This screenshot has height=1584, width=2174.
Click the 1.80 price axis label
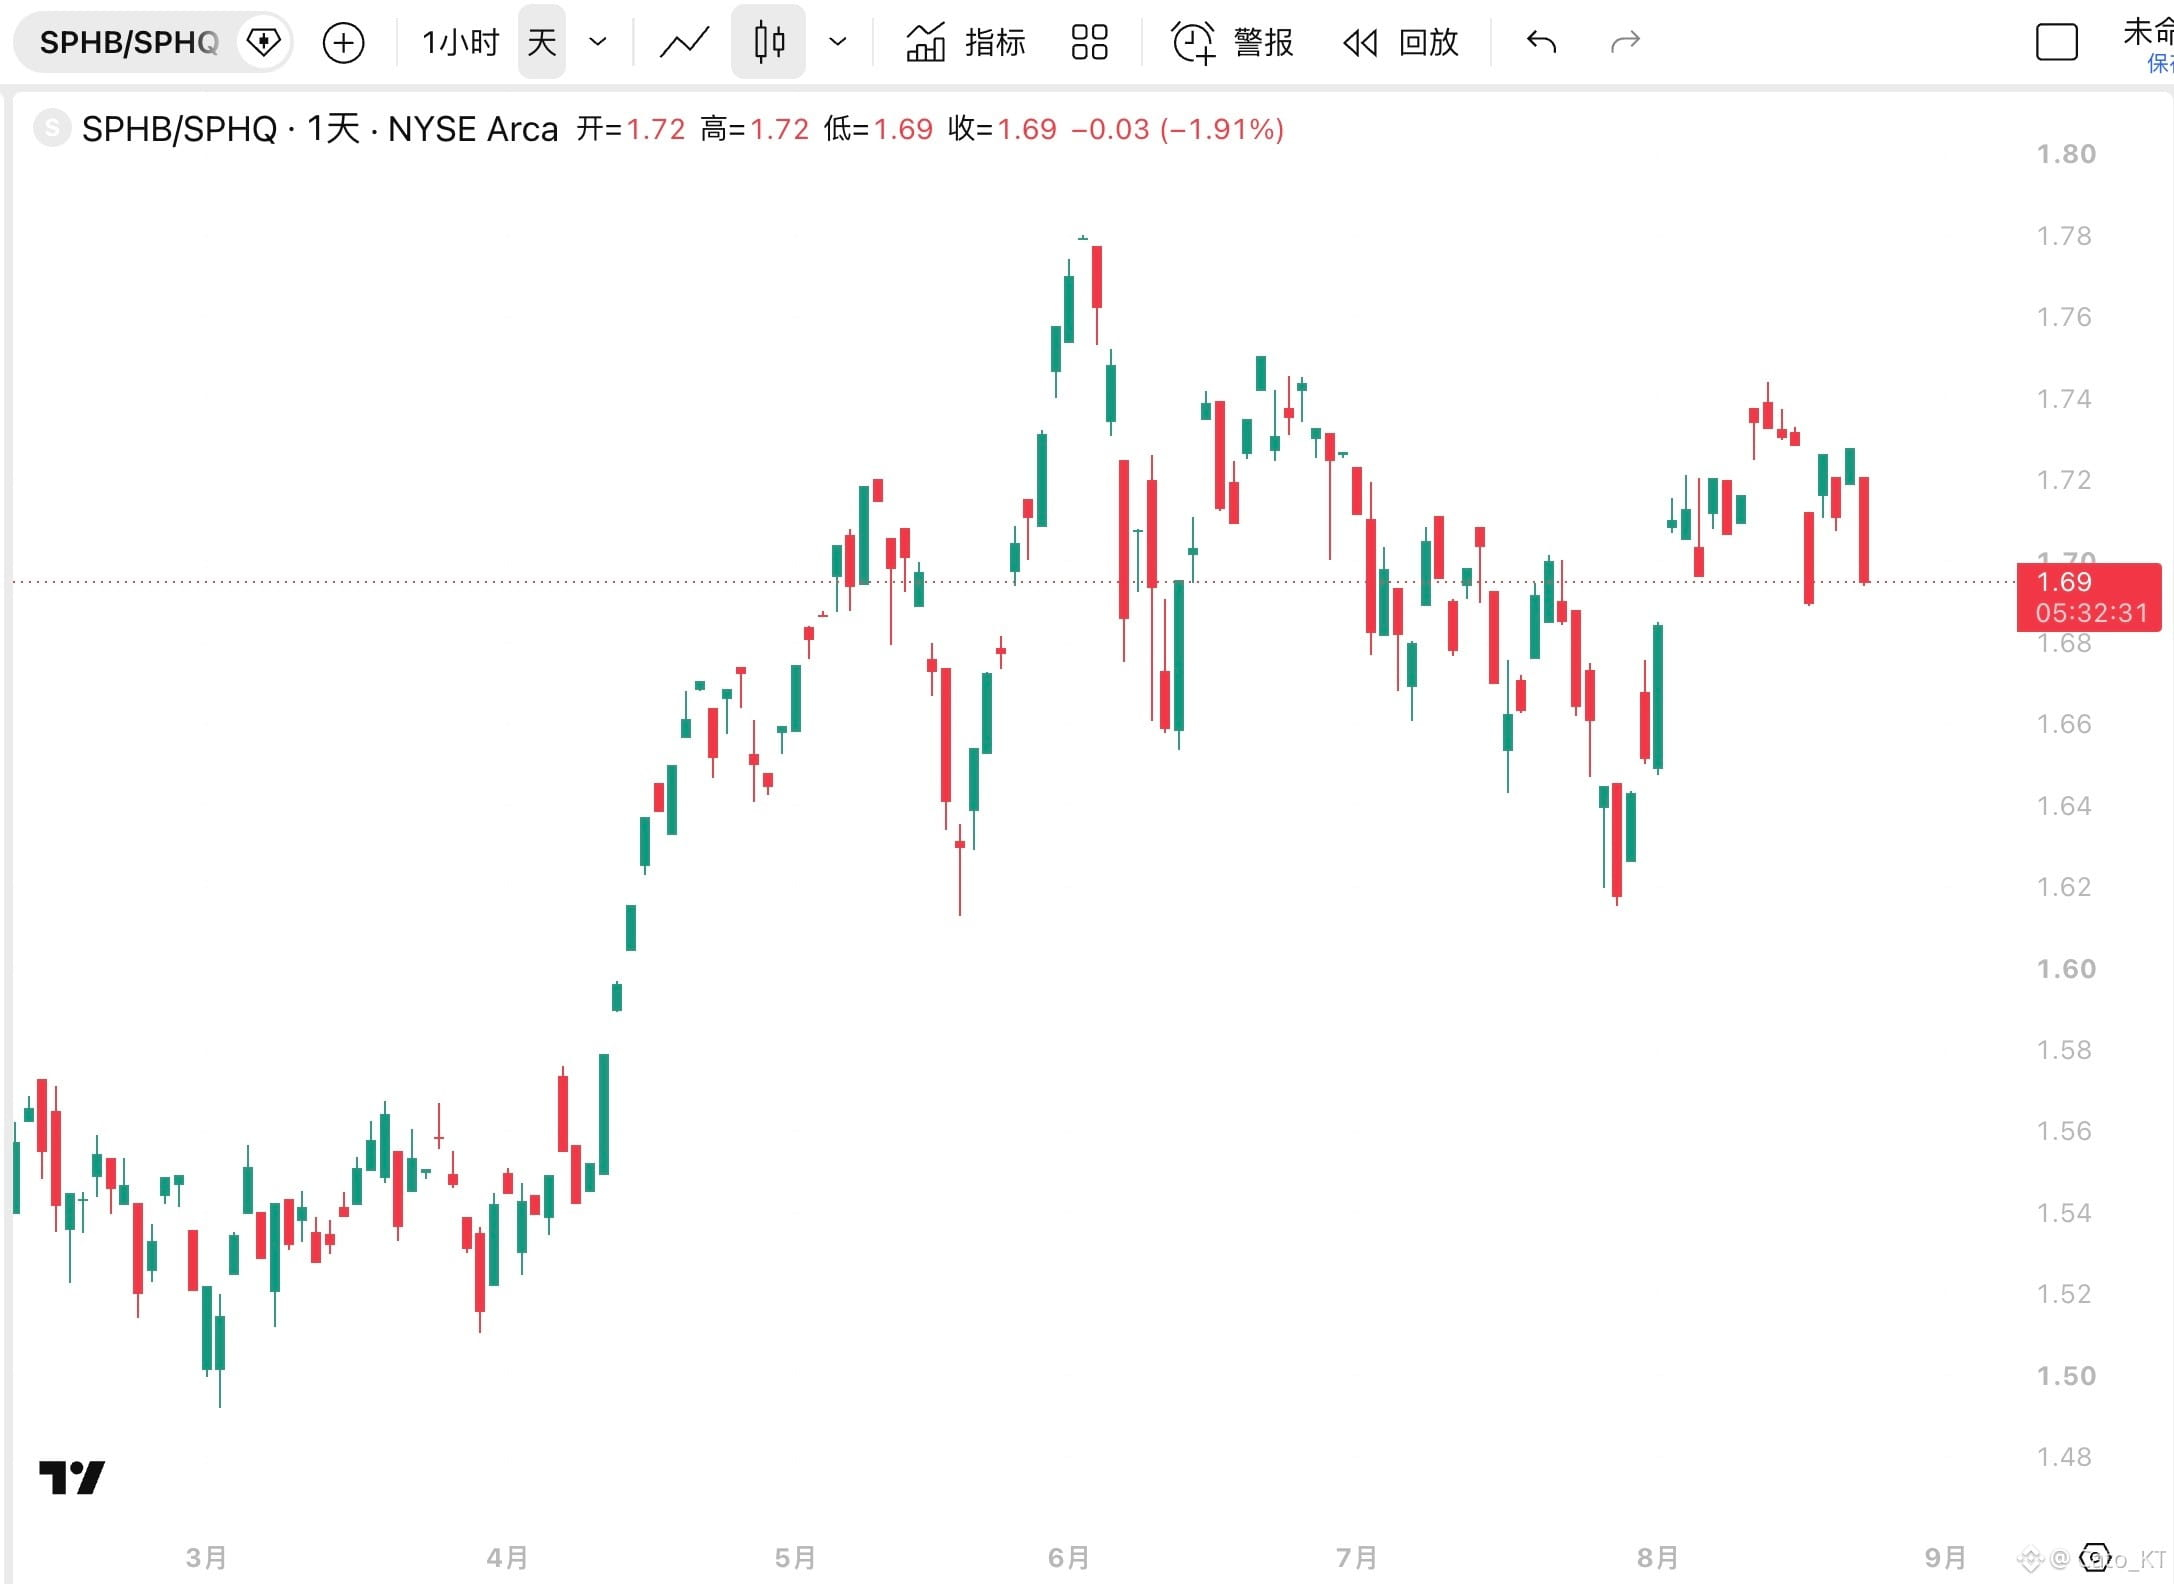click(2066, 154)
